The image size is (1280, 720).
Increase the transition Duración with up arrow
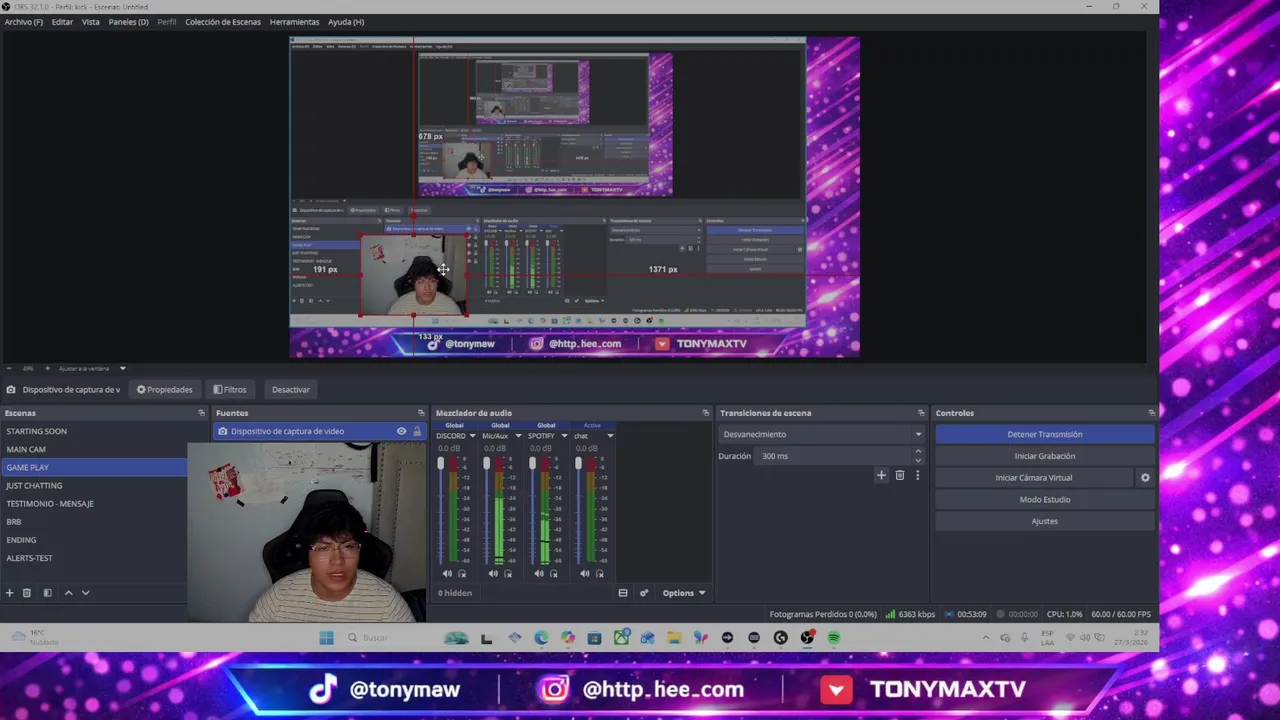click(x=918, y=452)
